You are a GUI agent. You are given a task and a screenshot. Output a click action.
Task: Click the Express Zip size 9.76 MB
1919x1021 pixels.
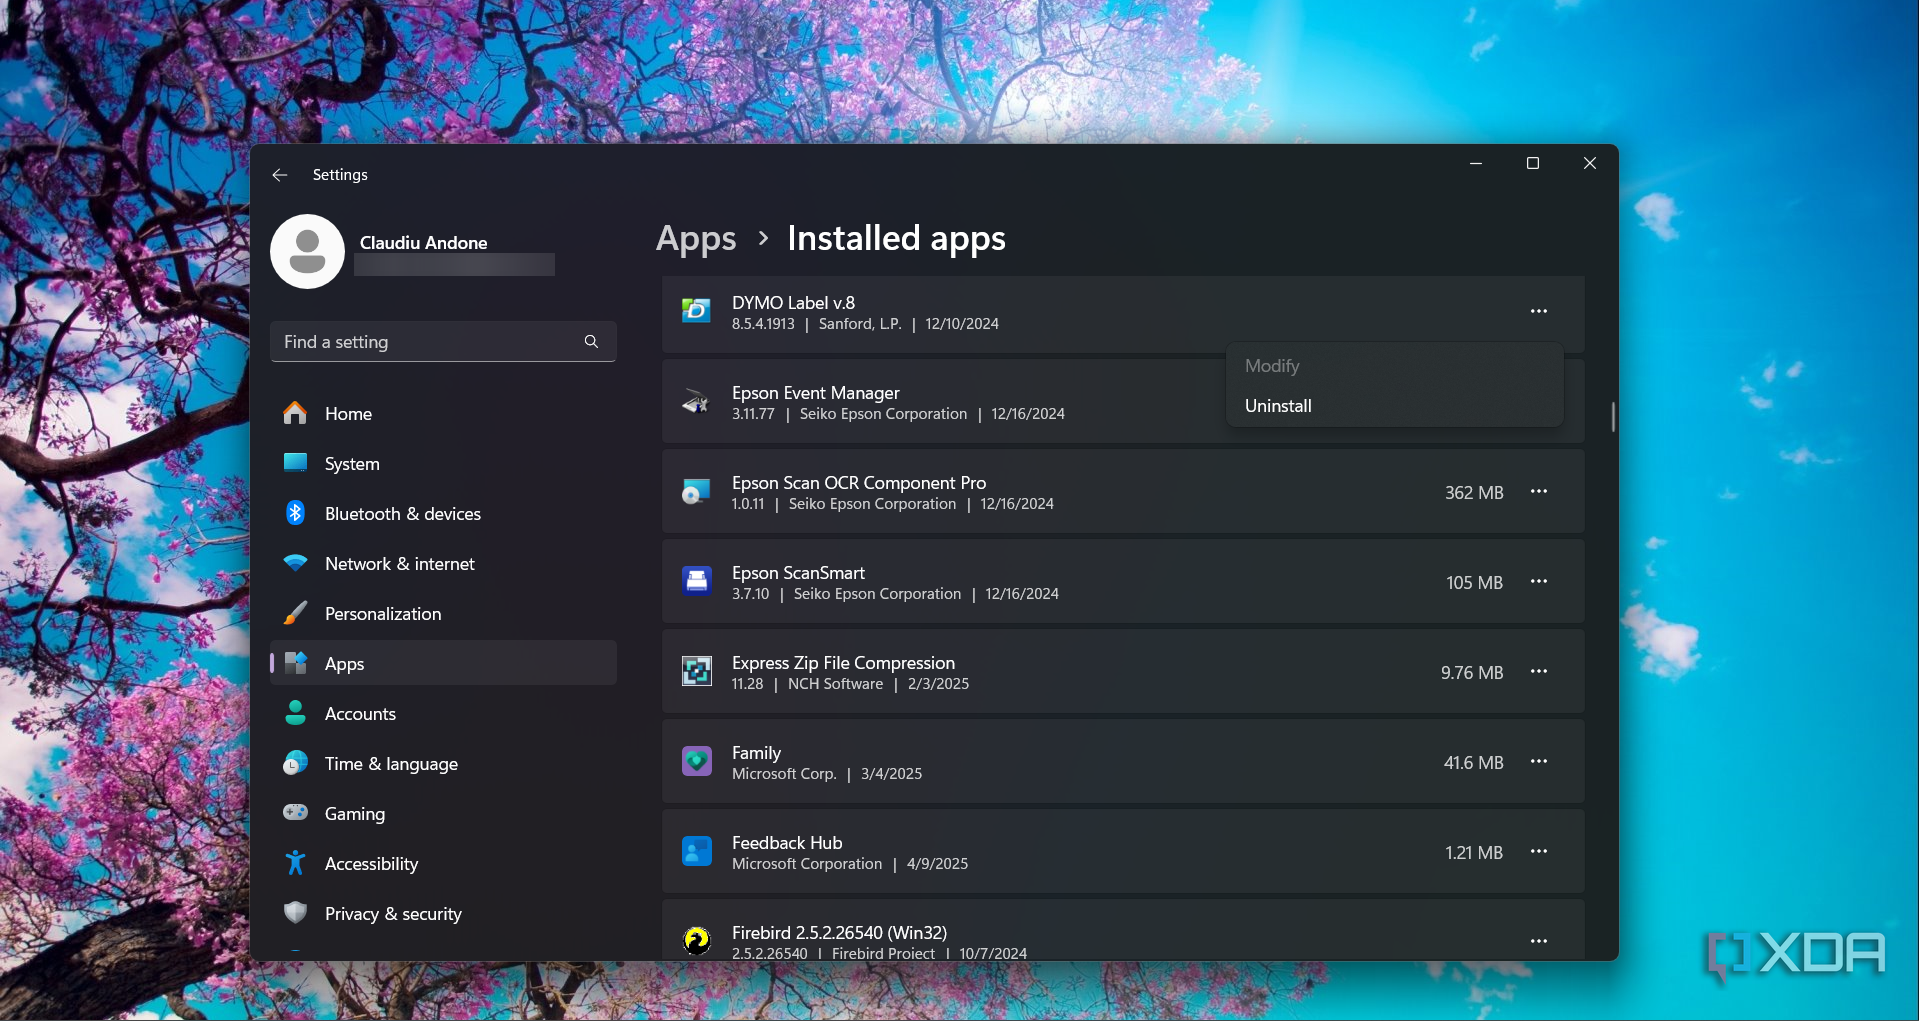click(1472, 673)
